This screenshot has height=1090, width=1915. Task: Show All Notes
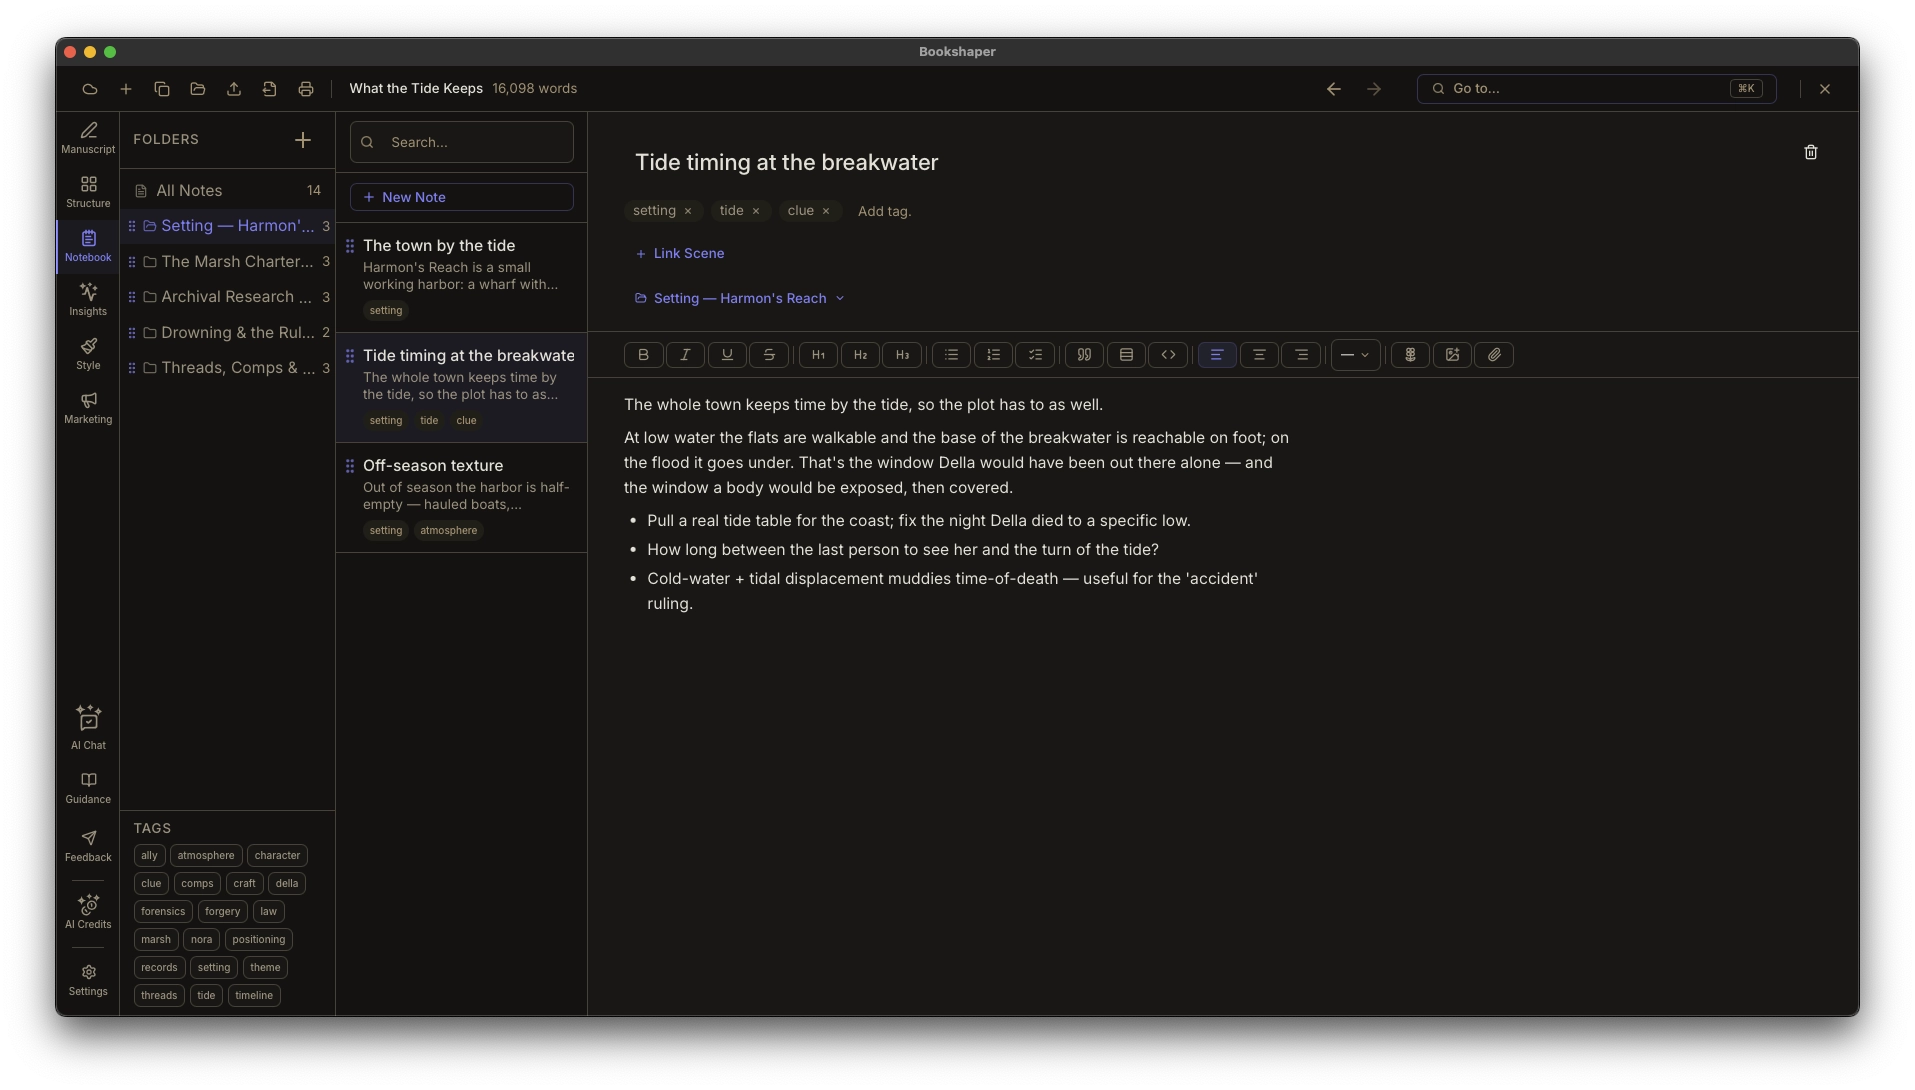pyautogui.click(x=228, y=191)
